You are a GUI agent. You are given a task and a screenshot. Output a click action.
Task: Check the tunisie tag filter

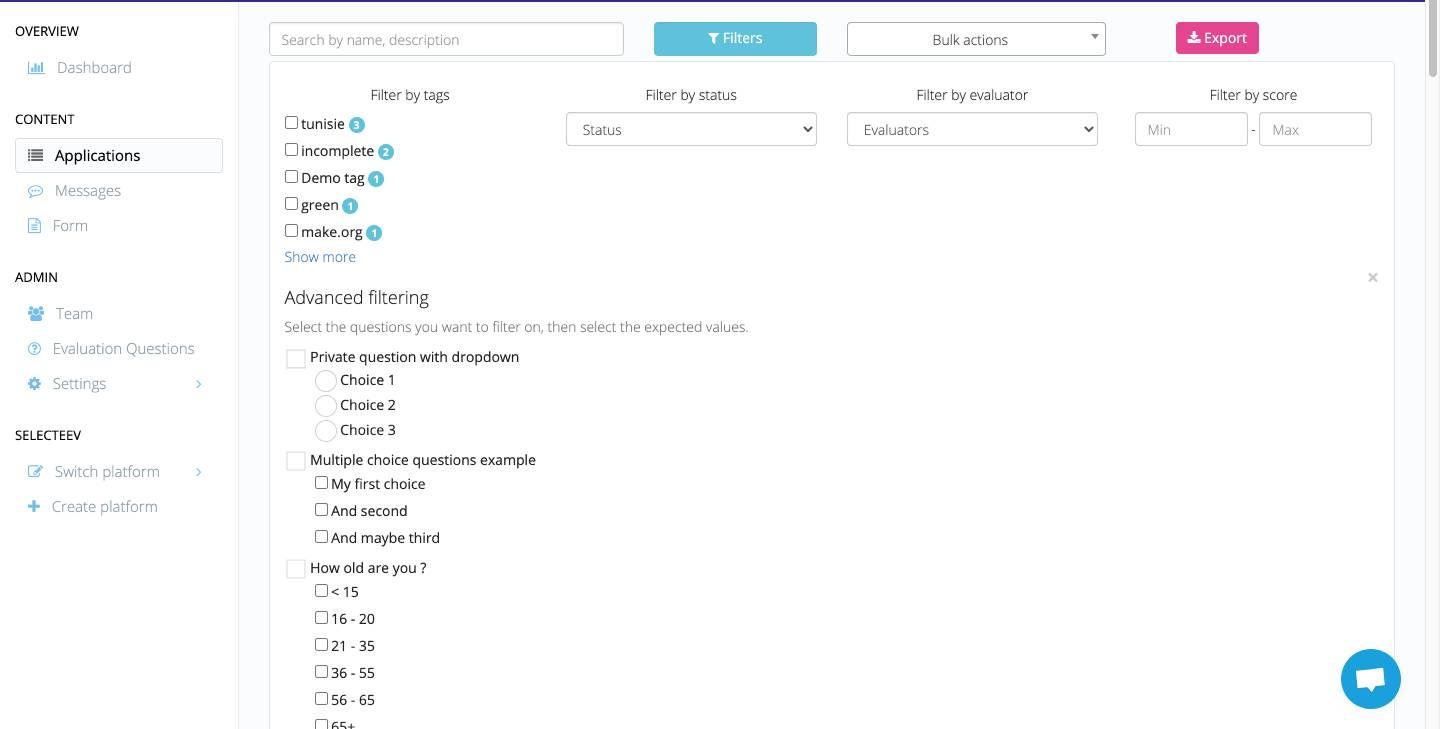(291, 123)
